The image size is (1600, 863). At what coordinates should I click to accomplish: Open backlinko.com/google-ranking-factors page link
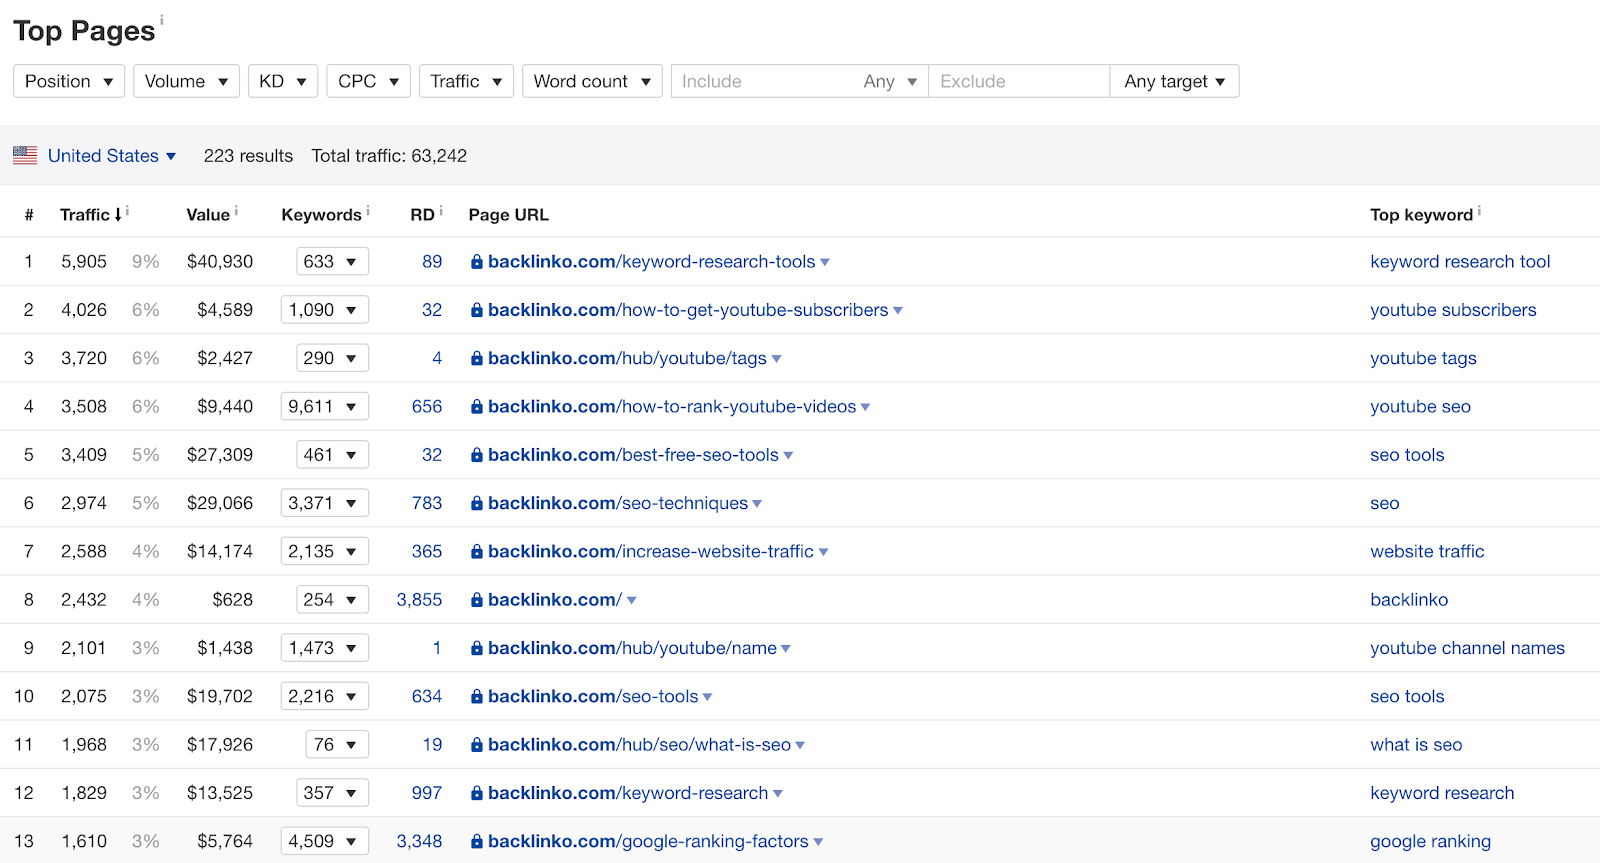pos(648,842)
